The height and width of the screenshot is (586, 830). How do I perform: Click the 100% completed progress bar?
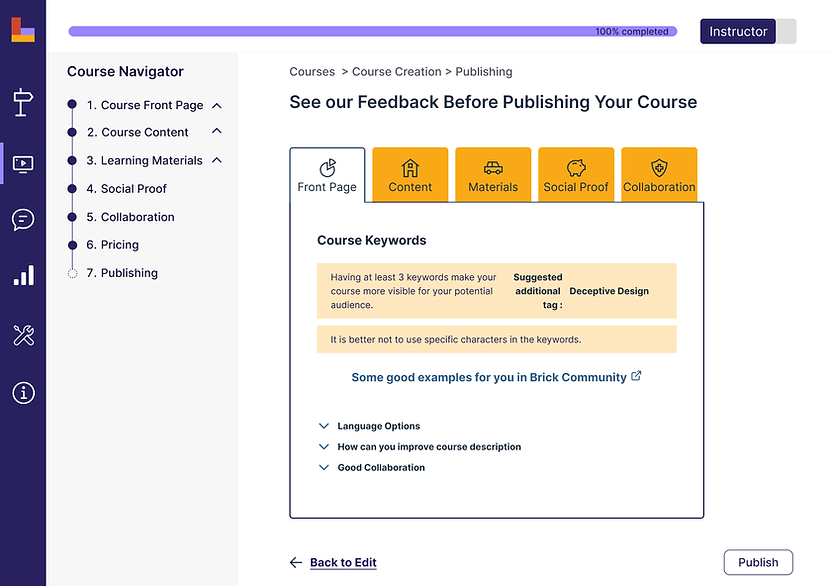373,31
